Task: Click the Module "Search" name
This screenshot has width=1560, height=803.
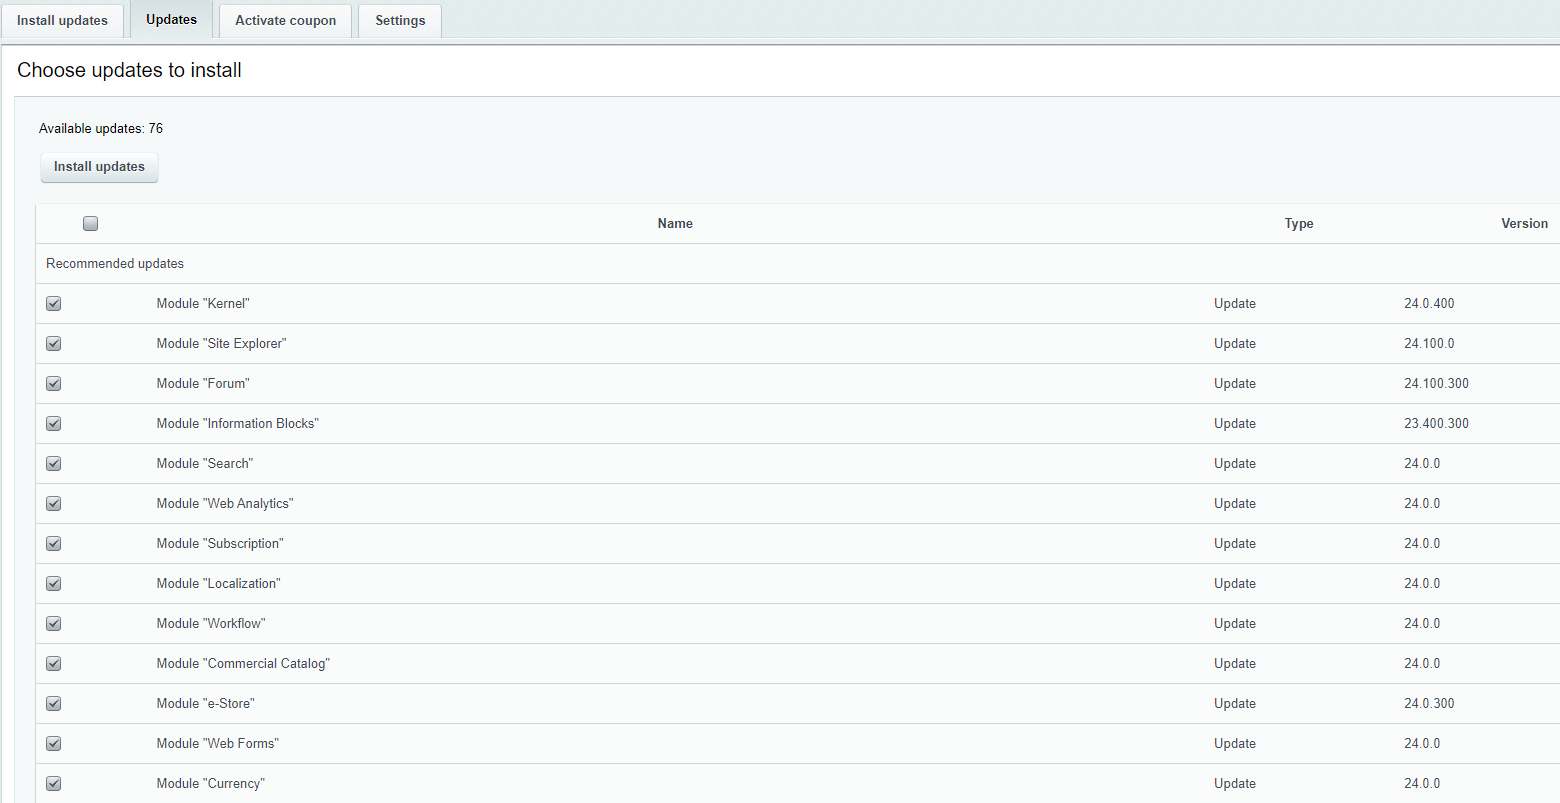Action: point(205,464)
